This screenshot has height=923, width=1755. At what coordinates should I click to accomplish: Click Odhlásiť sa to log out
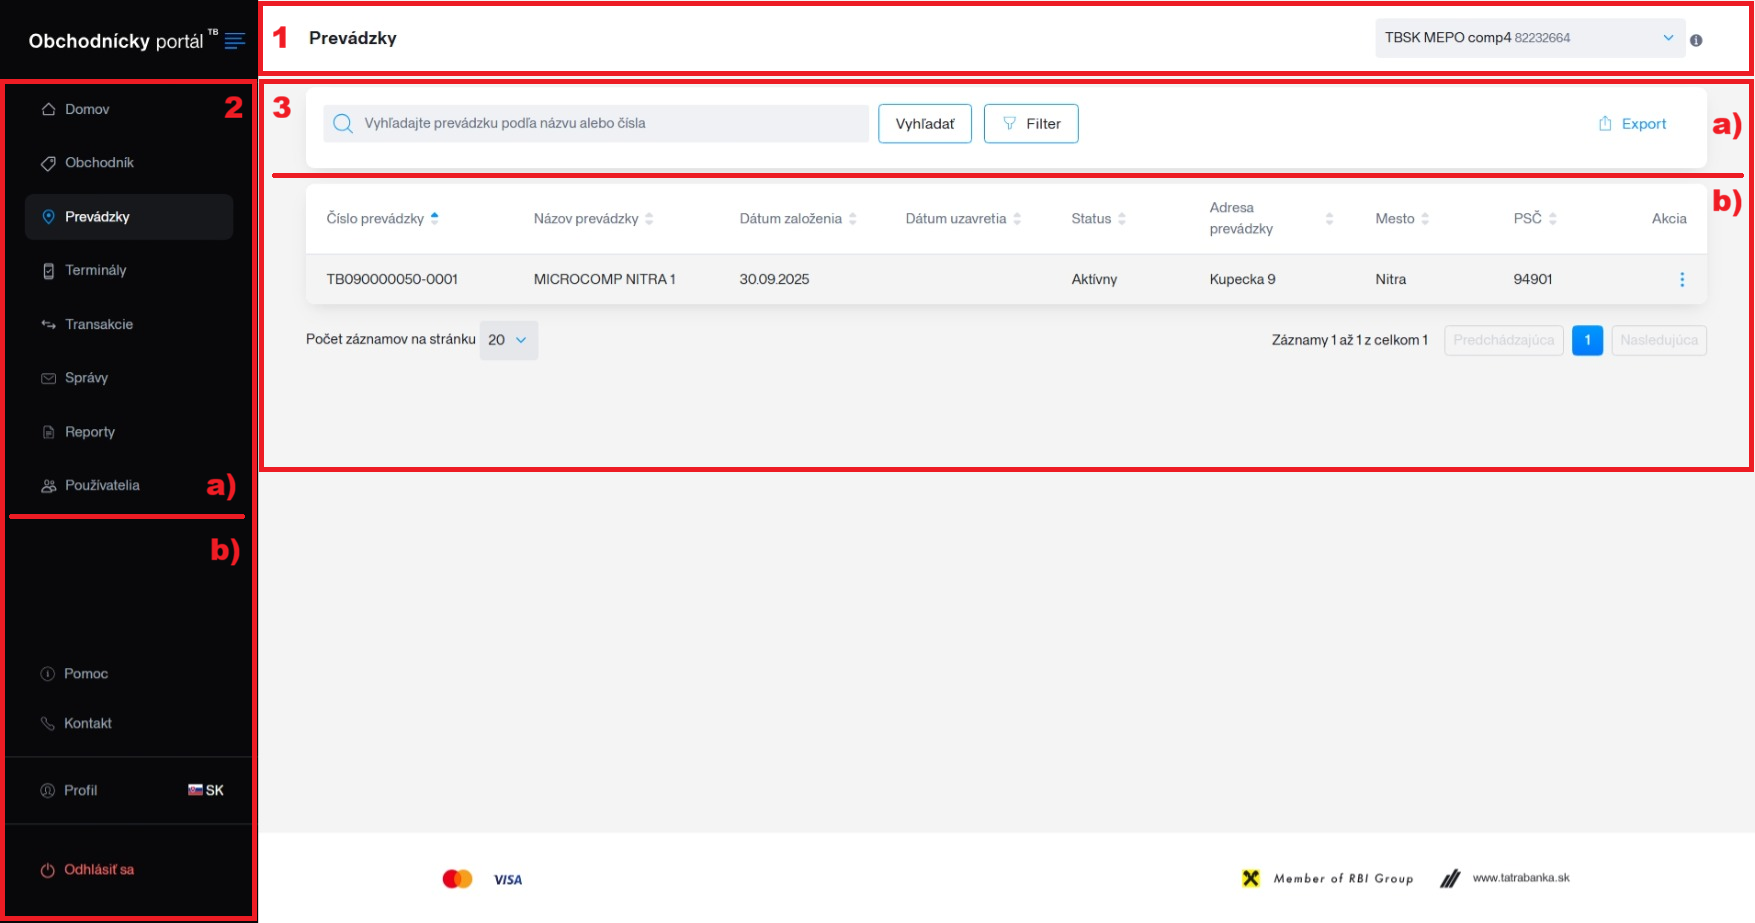click(98, 870)
